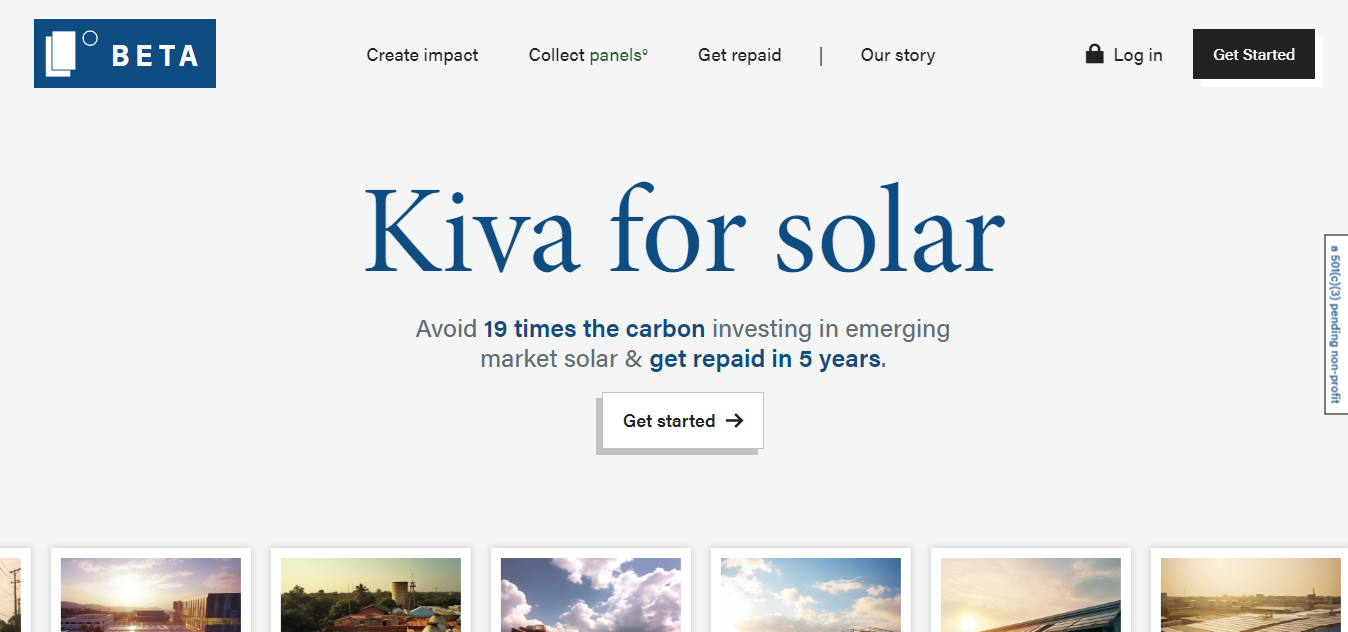Click the solar panel roof with sun thumbnail

(x=1030, y=597)
